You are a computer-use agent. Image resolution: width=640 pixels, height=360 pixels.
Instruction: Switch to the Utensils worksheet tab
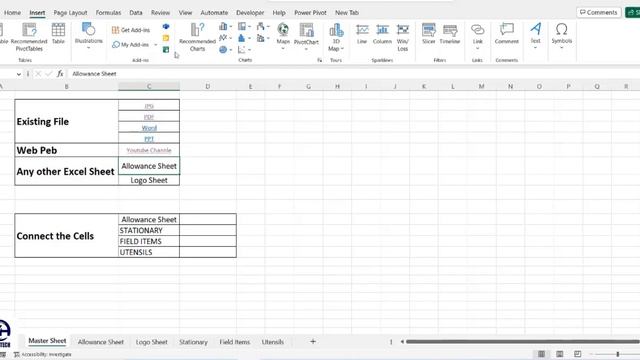click(273, 342)
